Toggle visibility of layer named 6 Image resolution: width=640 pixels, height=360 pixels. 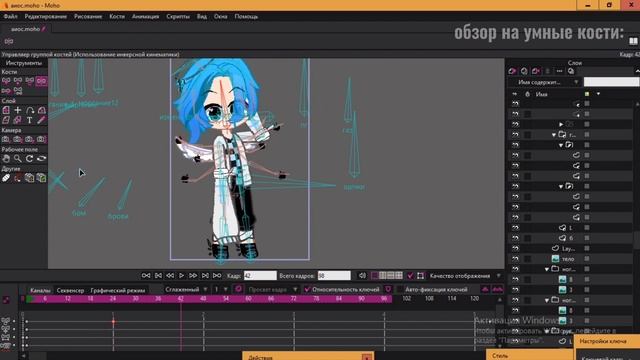515,238
